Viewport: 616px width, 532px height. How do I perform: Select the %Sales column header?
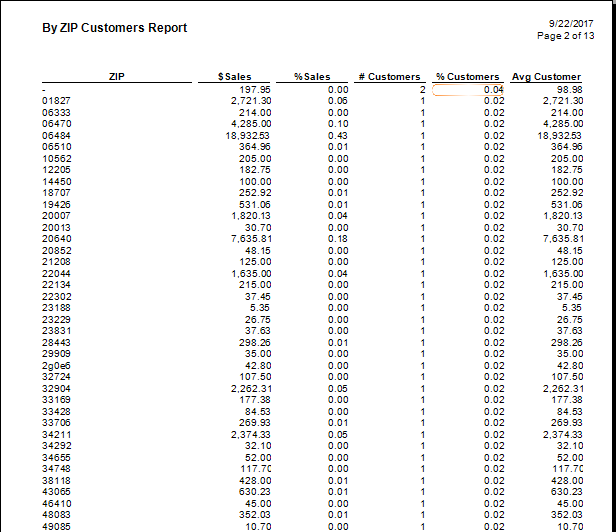312,77
